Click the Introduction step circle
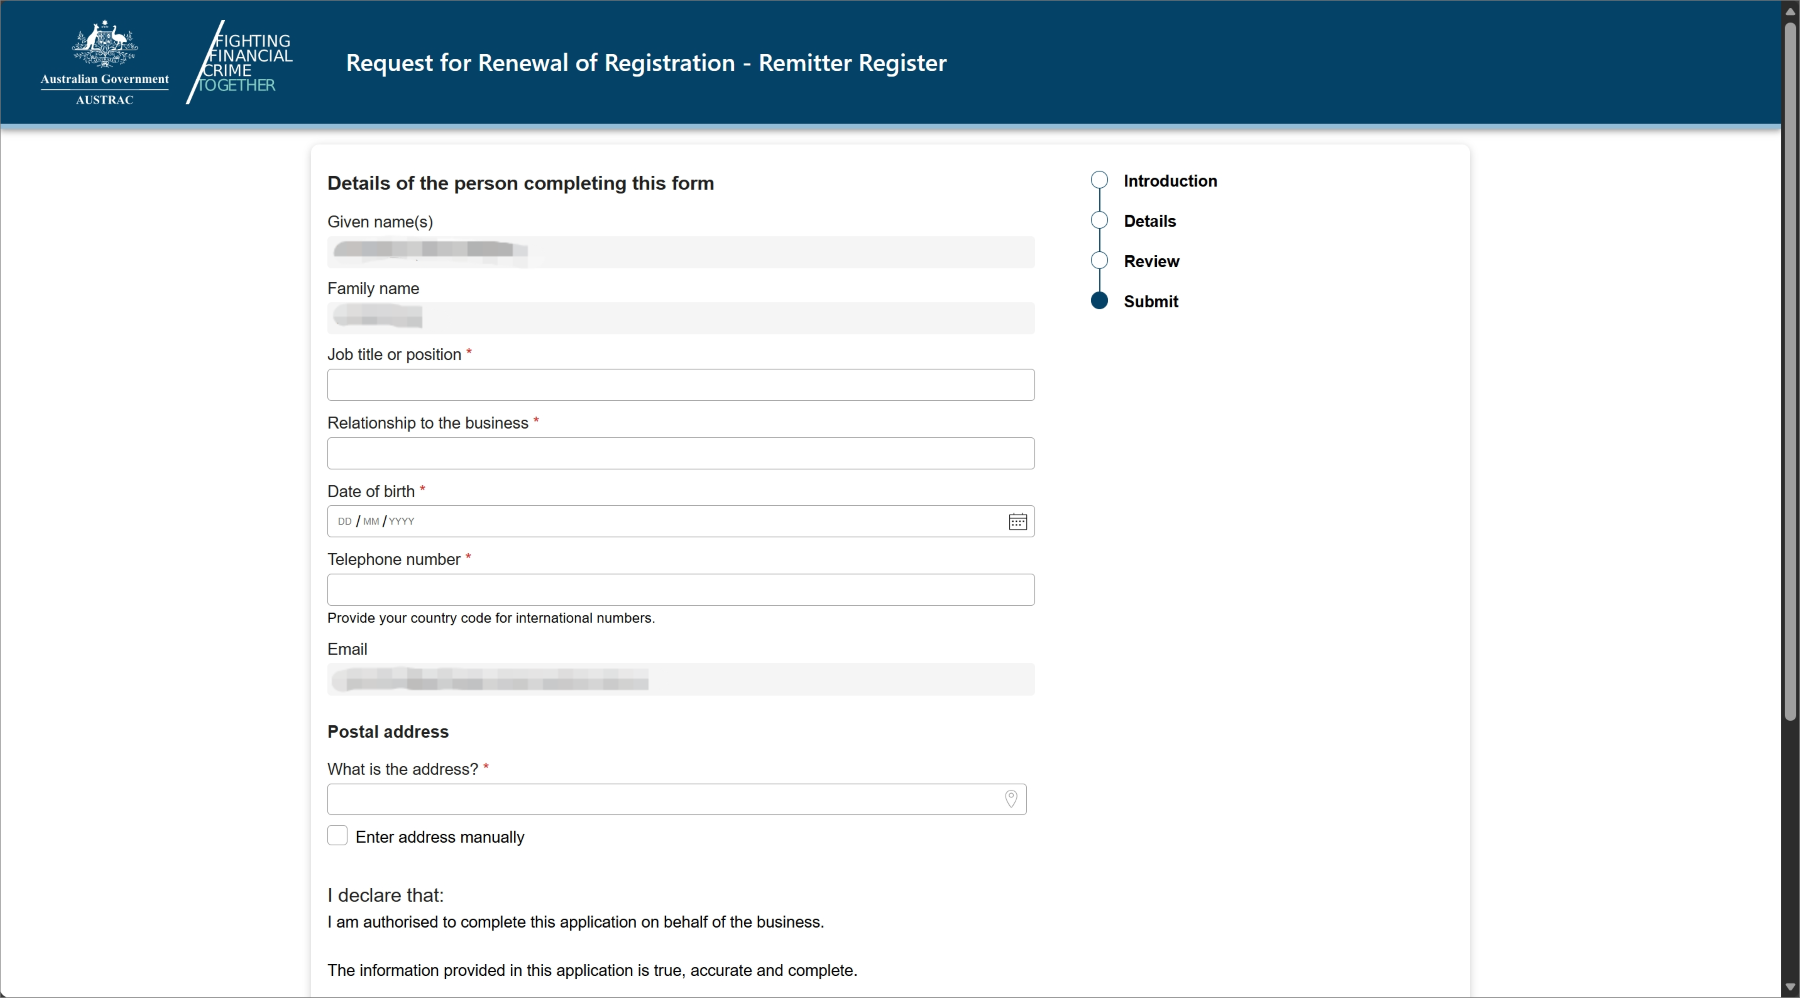The height and width of the screenshot is (998, 1800). coord(1099,181)
